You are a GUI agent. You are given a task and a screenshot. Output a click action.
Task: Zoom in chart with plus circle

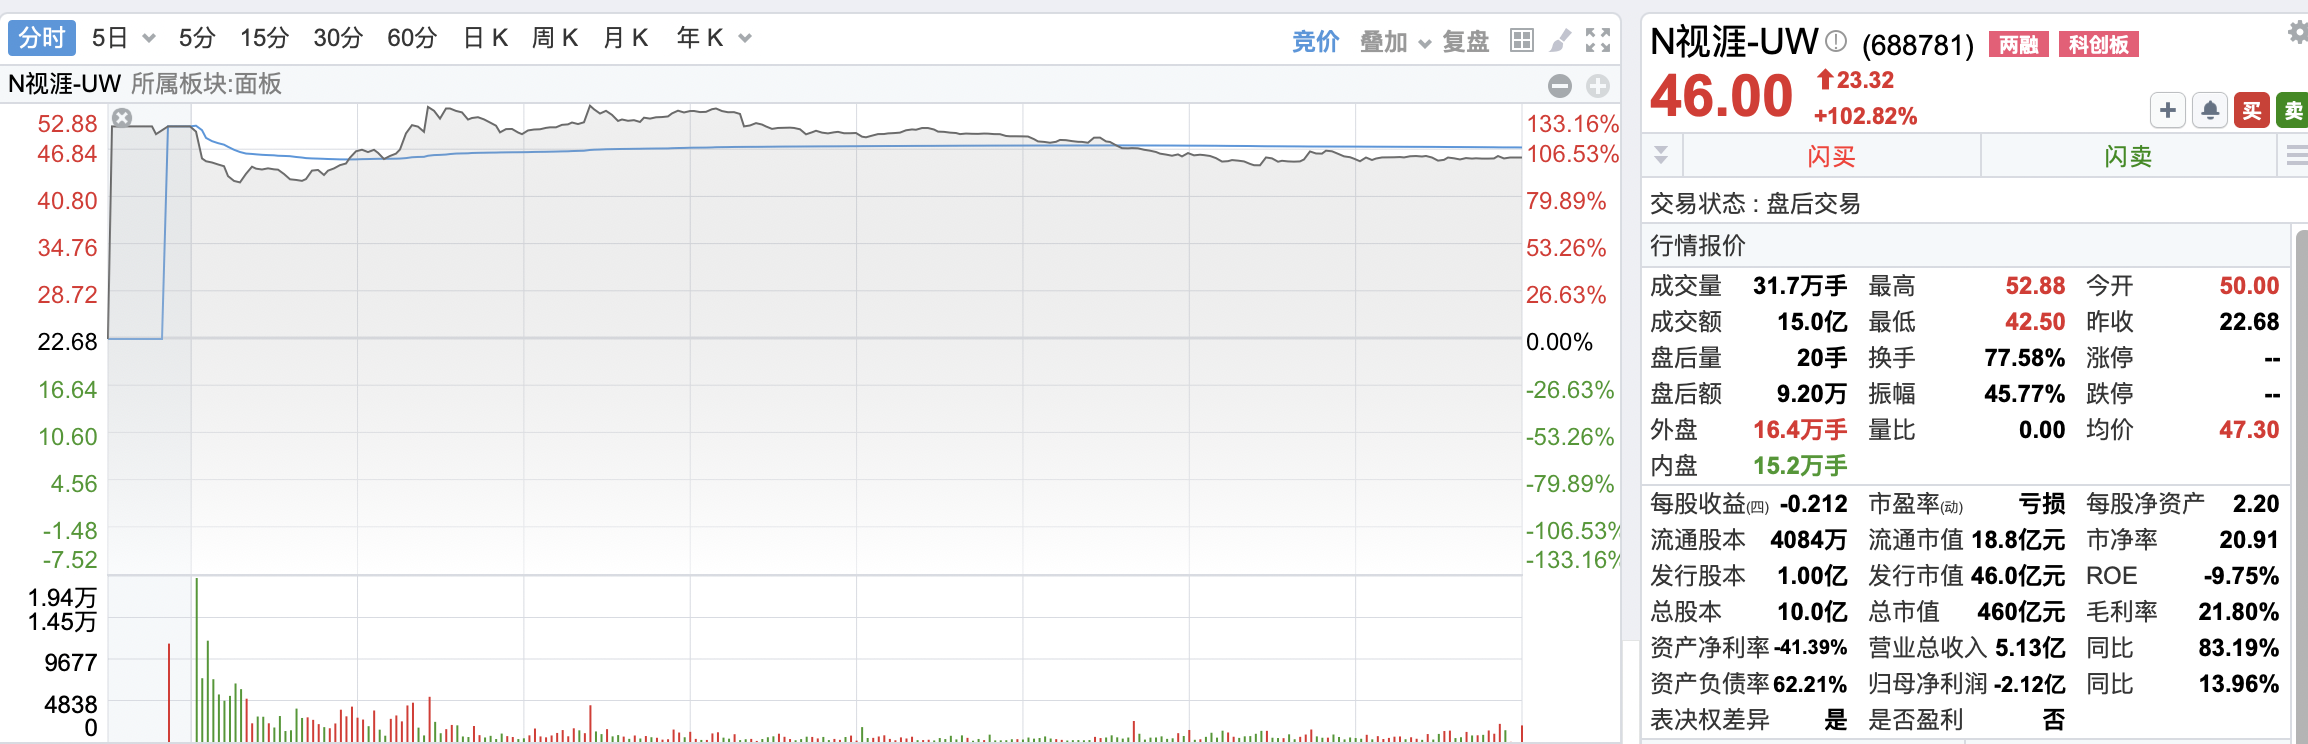(x=1598, y=86)
